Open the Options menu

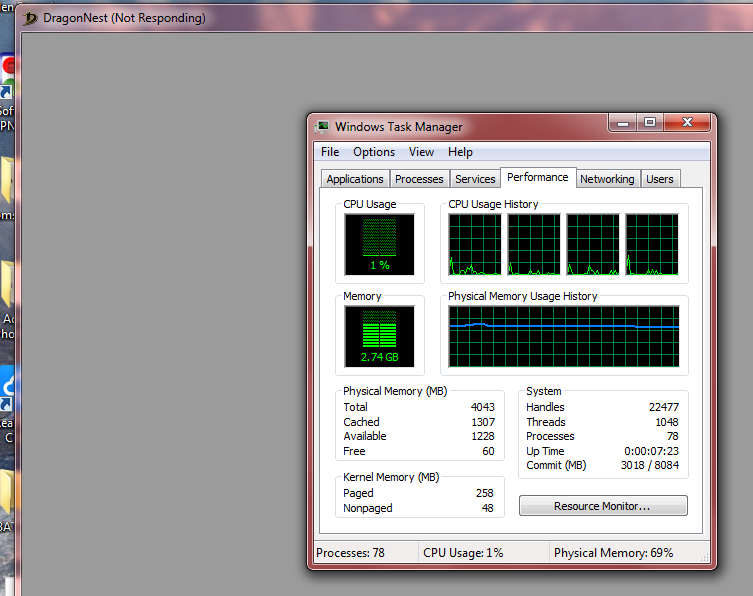click(x=374, y=152)
